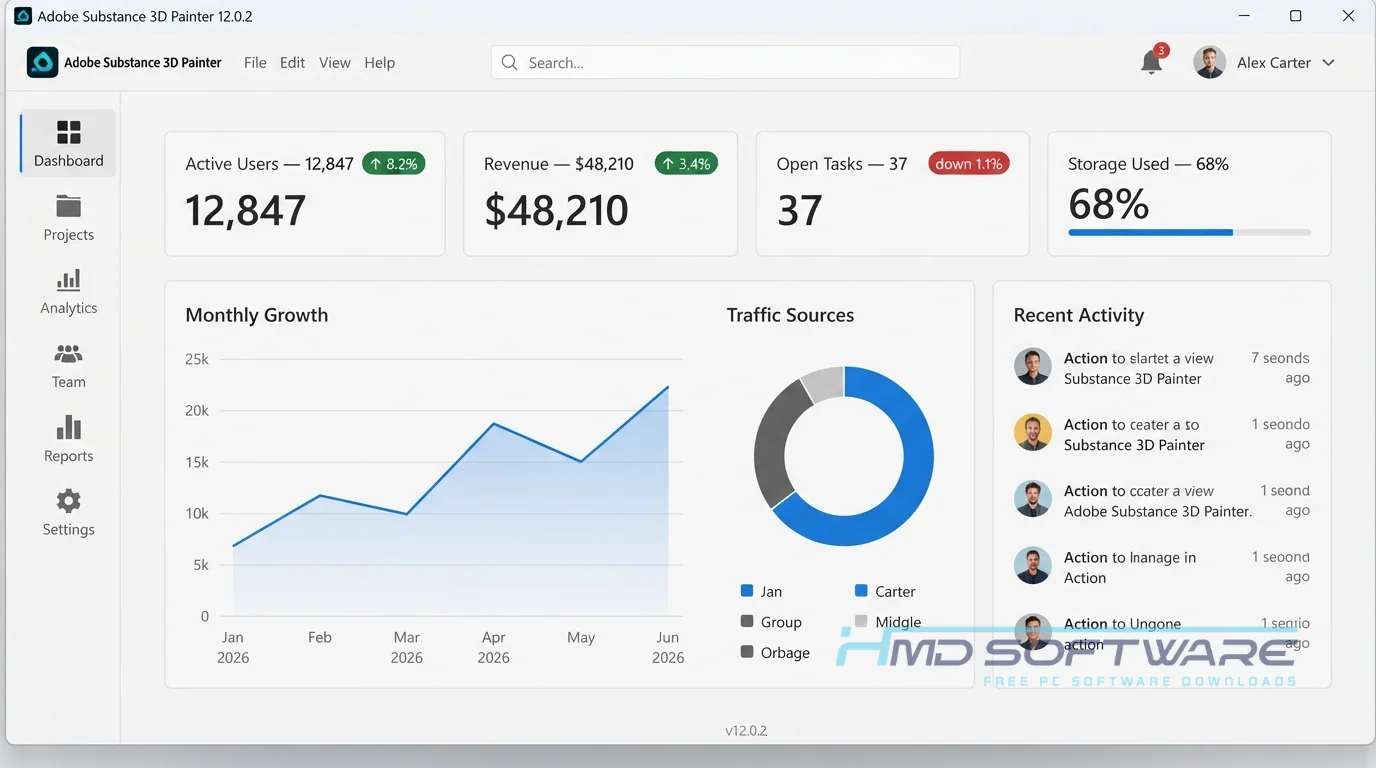Click the notification bell with badge 3
Screen dimensions: 1376x768
[x=1152, y=62]
